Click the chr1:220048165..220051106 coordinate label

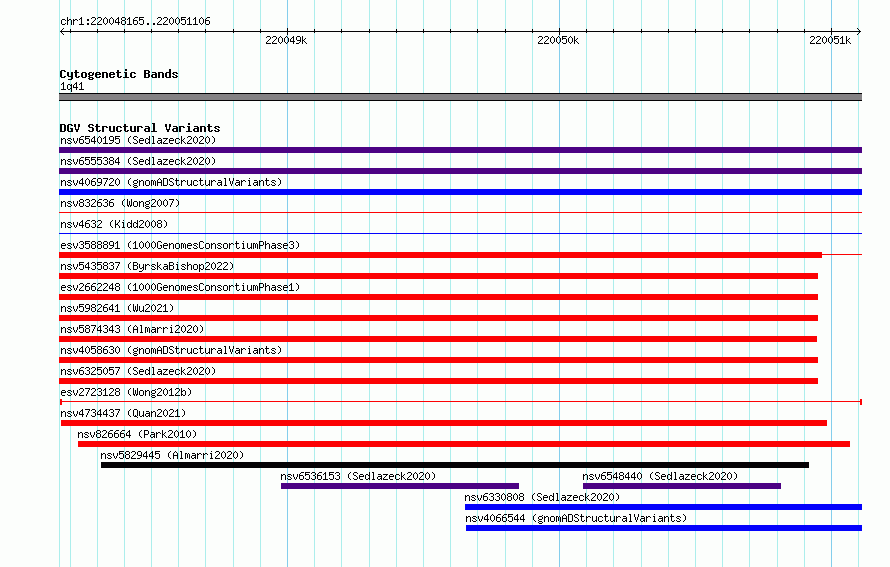(x=135, y=22)
